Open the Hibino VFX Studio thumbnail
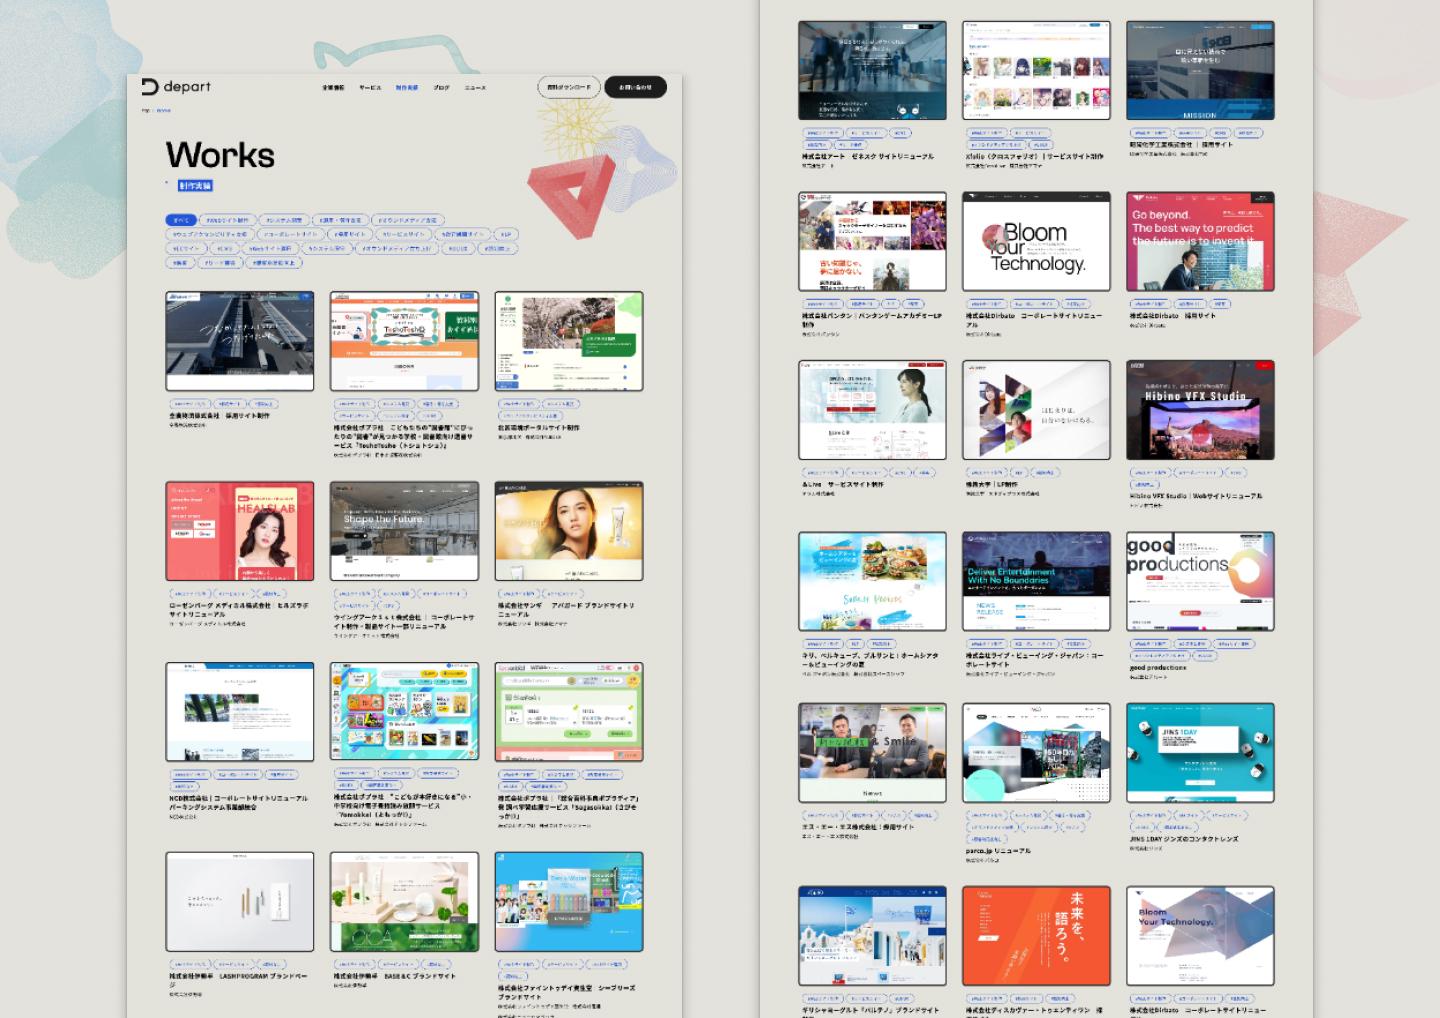 [1200, 410]
